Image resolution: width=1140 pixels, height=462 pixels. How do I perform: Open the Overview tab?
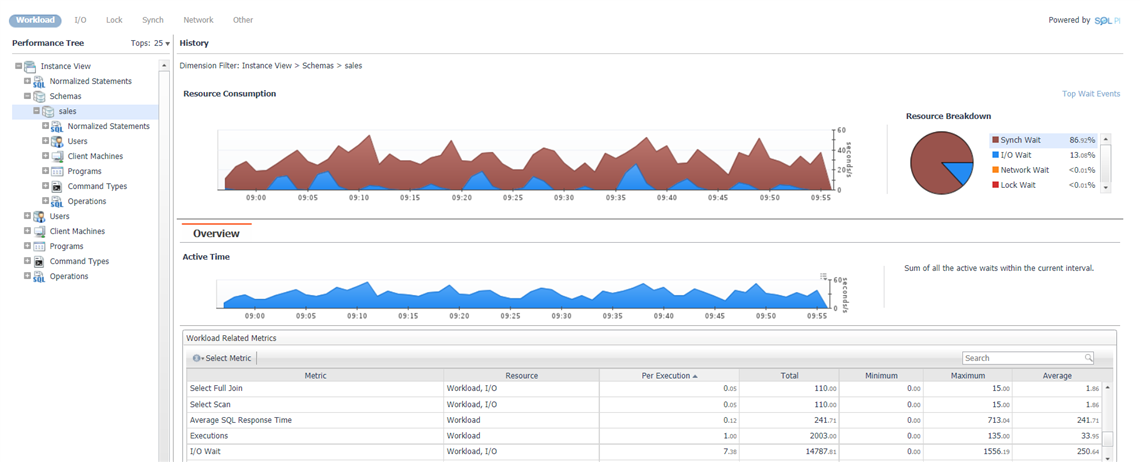tap(216, 234)
